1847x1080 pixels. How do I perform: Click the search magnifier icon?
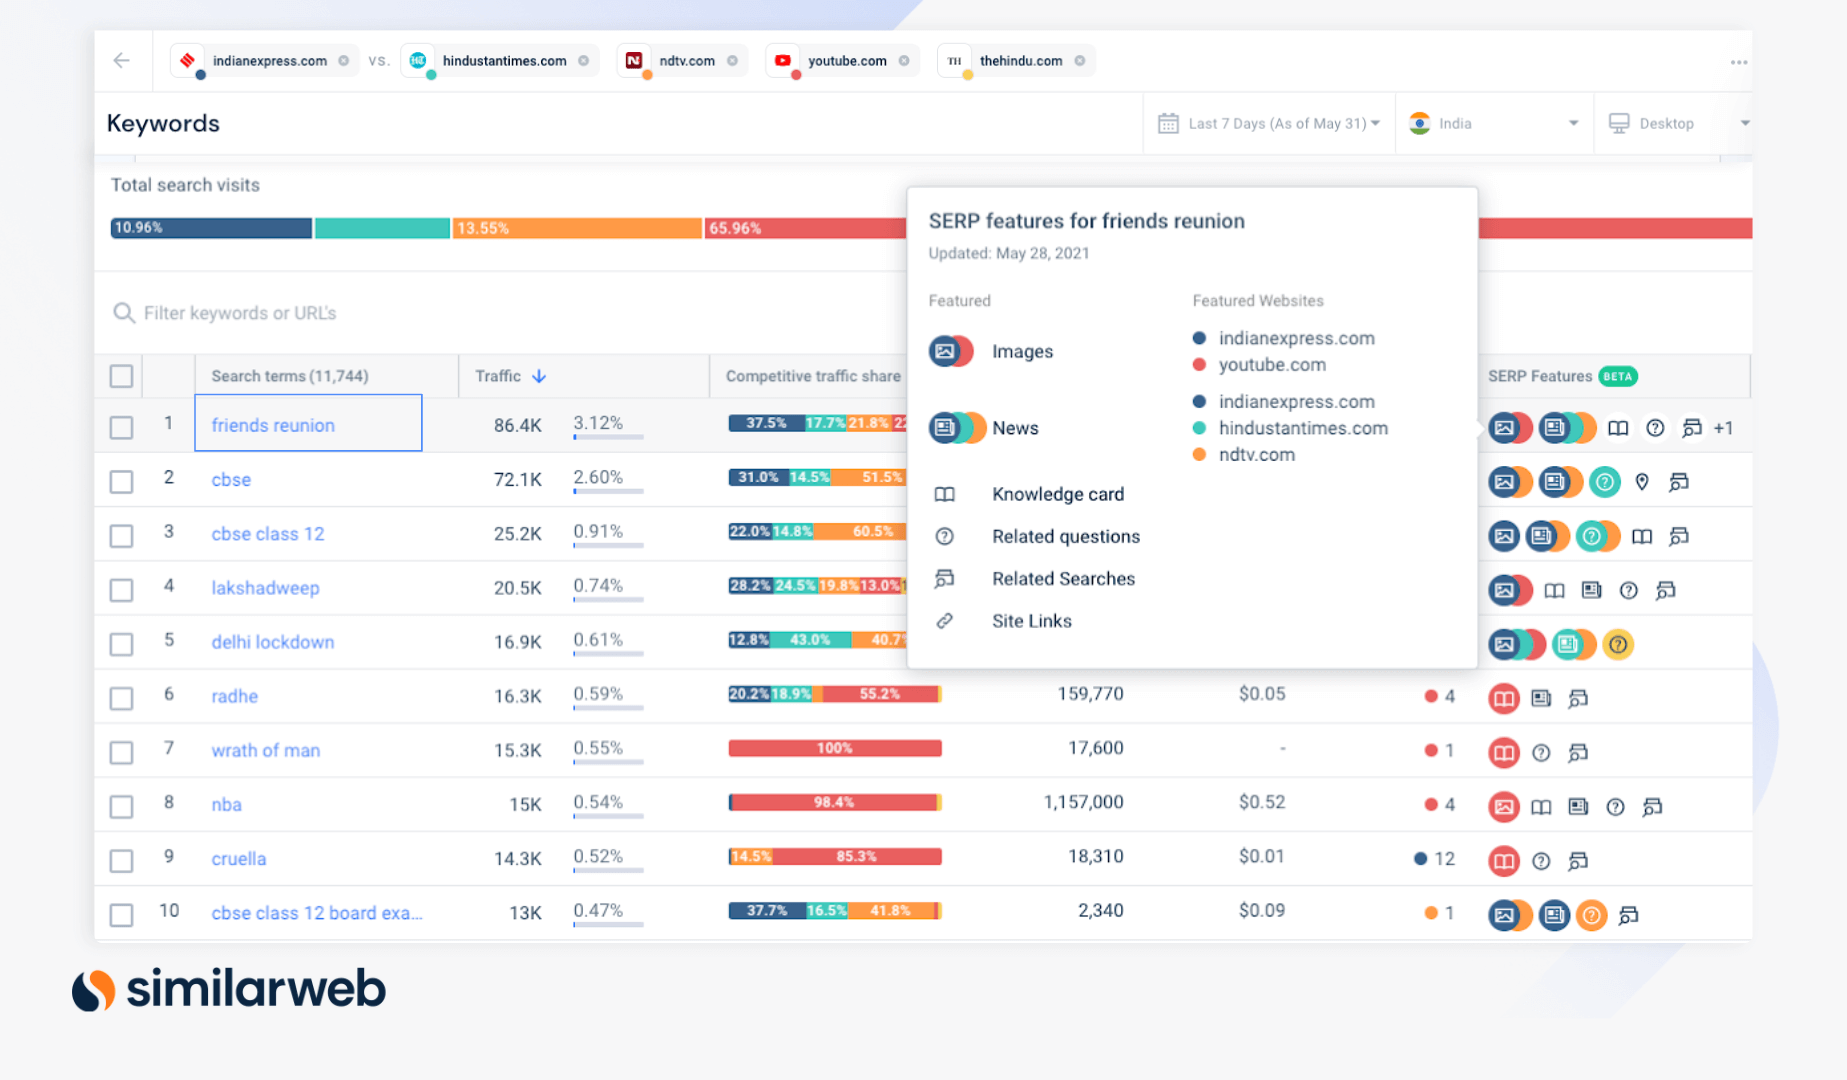click(x=124, y=313)
